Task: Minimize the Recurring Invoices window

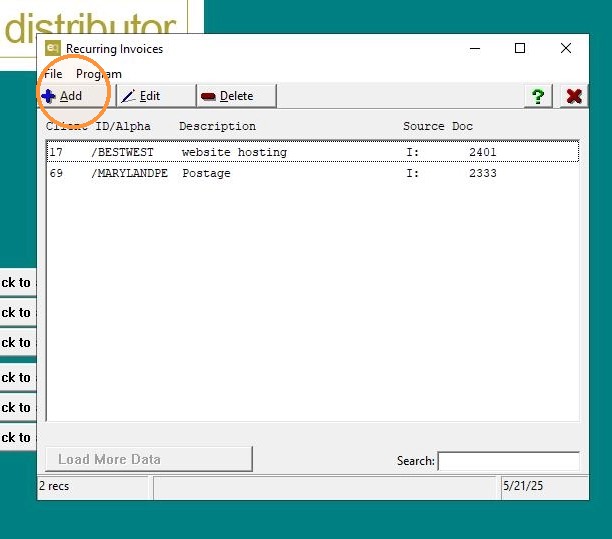Action: coord(475,48)
